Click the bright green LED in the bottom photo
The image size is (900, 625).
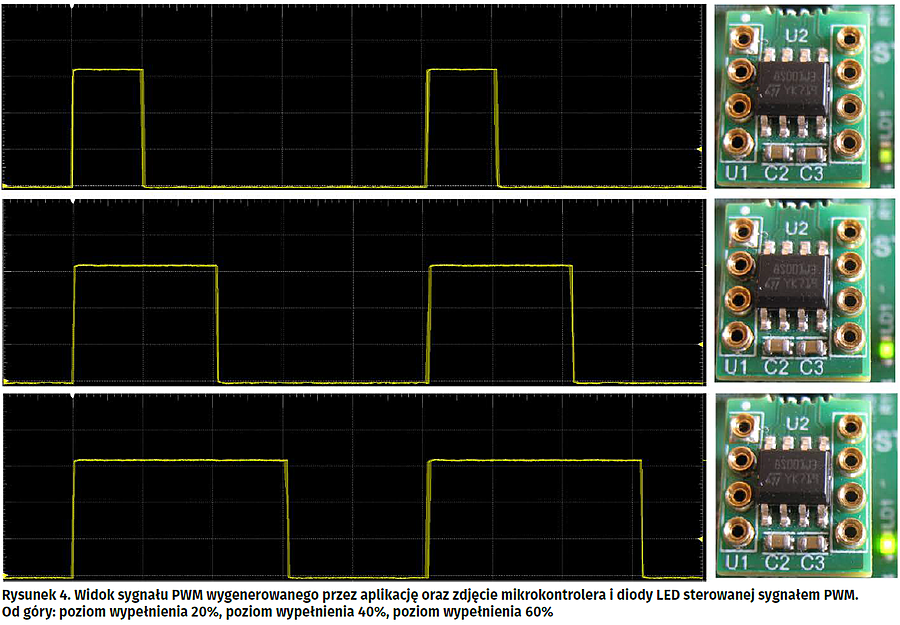pyautogui.click(x=884, y=545)
